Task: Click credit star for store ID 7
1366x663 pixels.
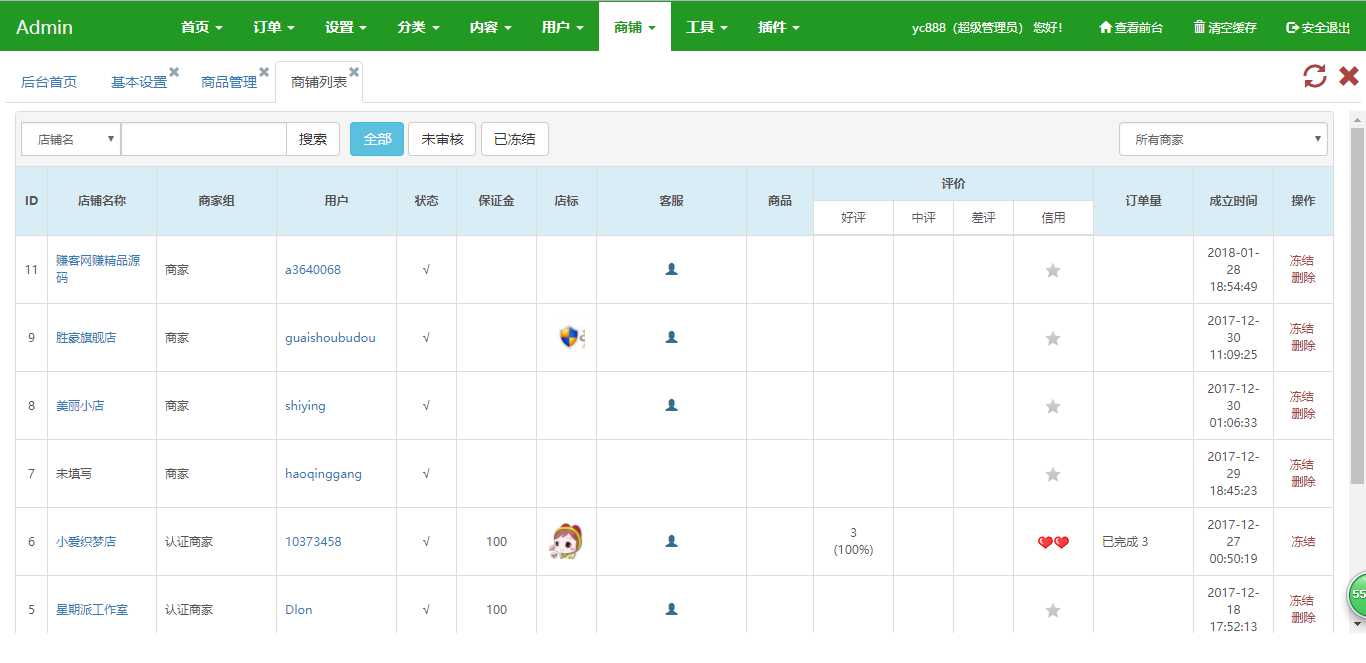Action: (1053, 474)
